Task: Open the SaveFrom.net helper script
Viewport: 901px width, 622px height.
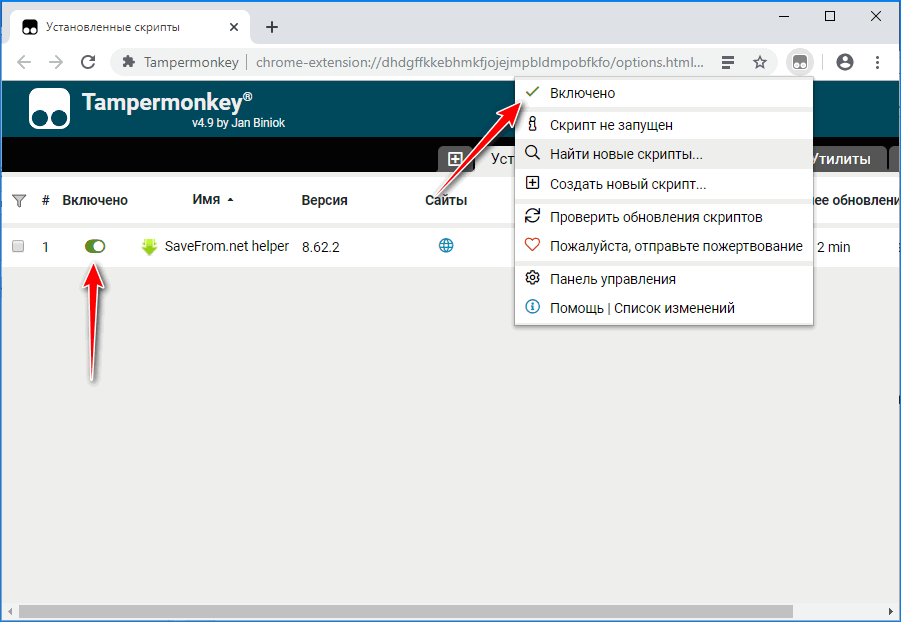Action: tap(226, 247)
